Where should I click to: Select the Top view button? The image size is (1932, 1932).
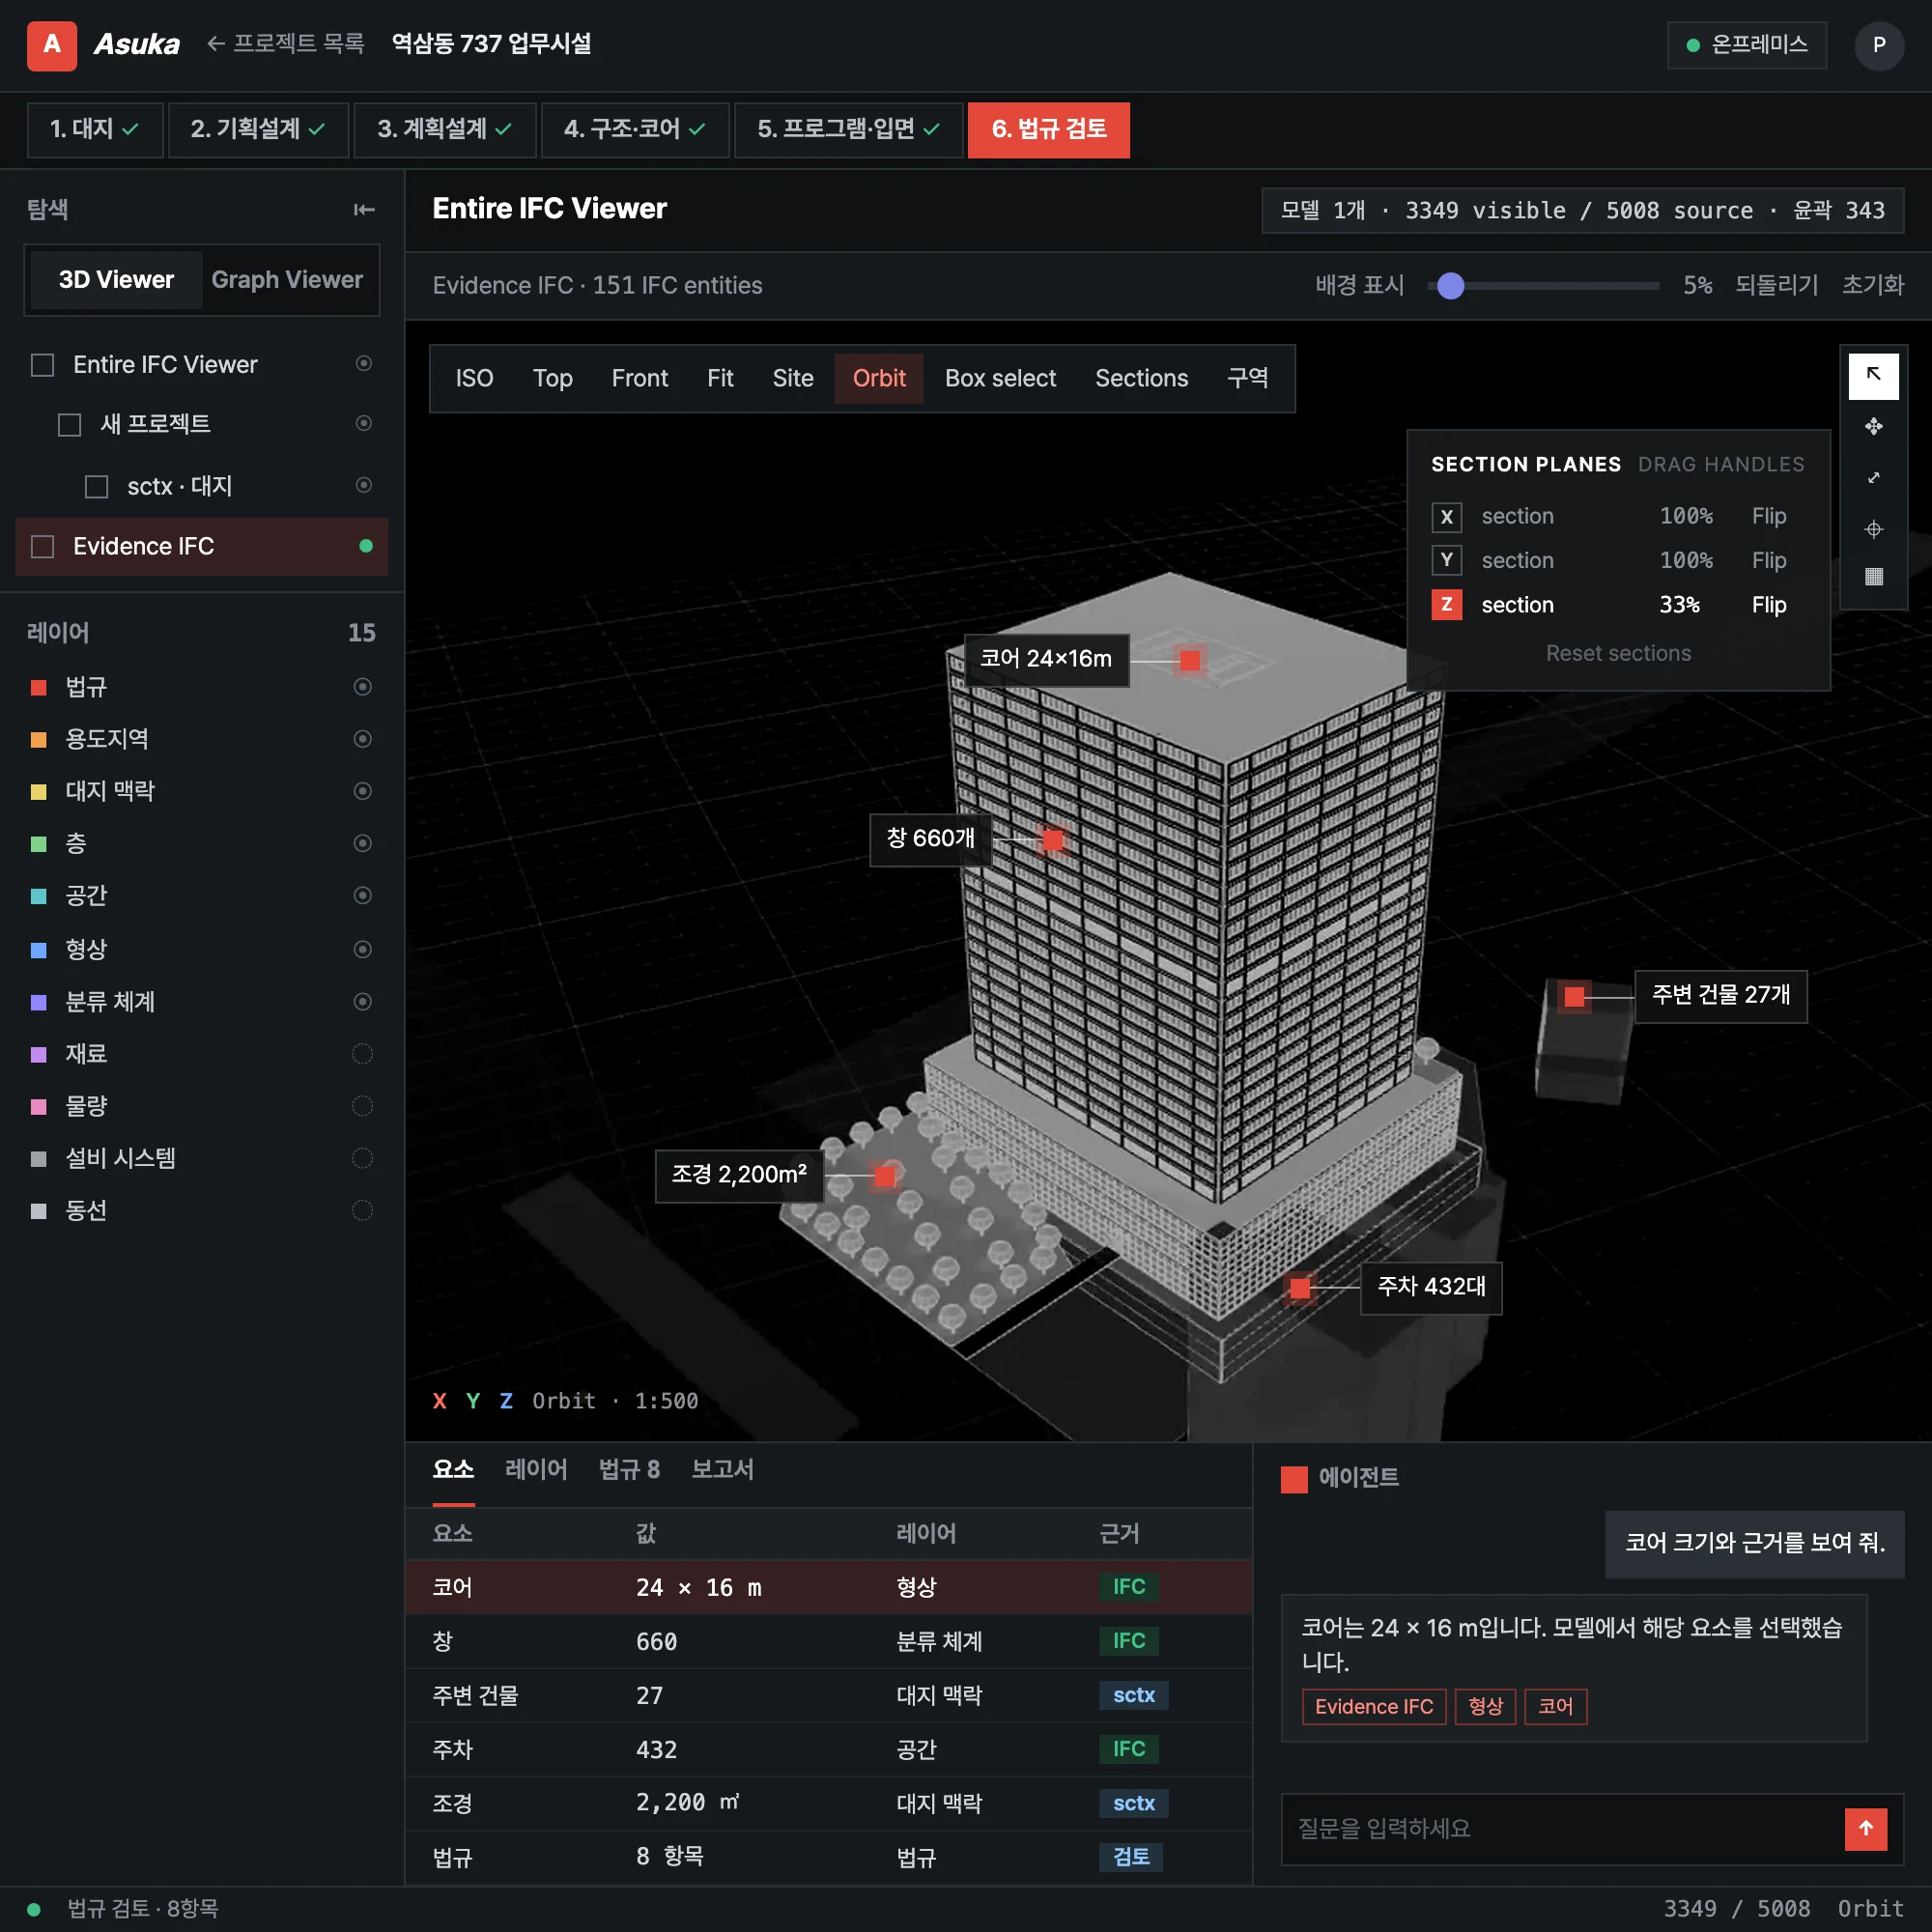(552, 378)
